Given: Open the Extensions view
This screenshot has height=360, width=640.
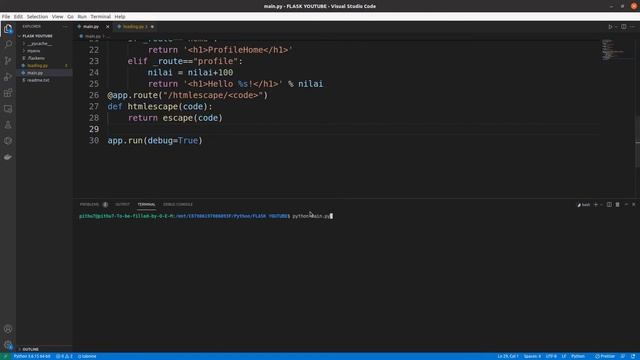Looking at the screenshot, I should tap(8, 93).
